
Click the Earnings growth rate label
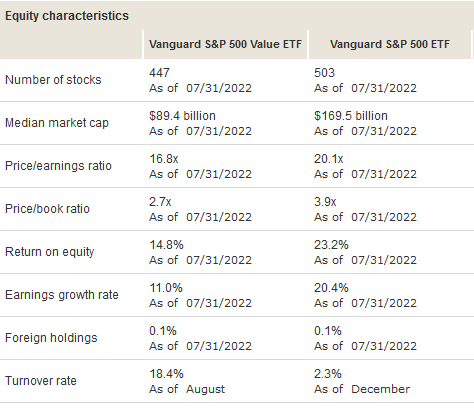[x=62, y=295]
